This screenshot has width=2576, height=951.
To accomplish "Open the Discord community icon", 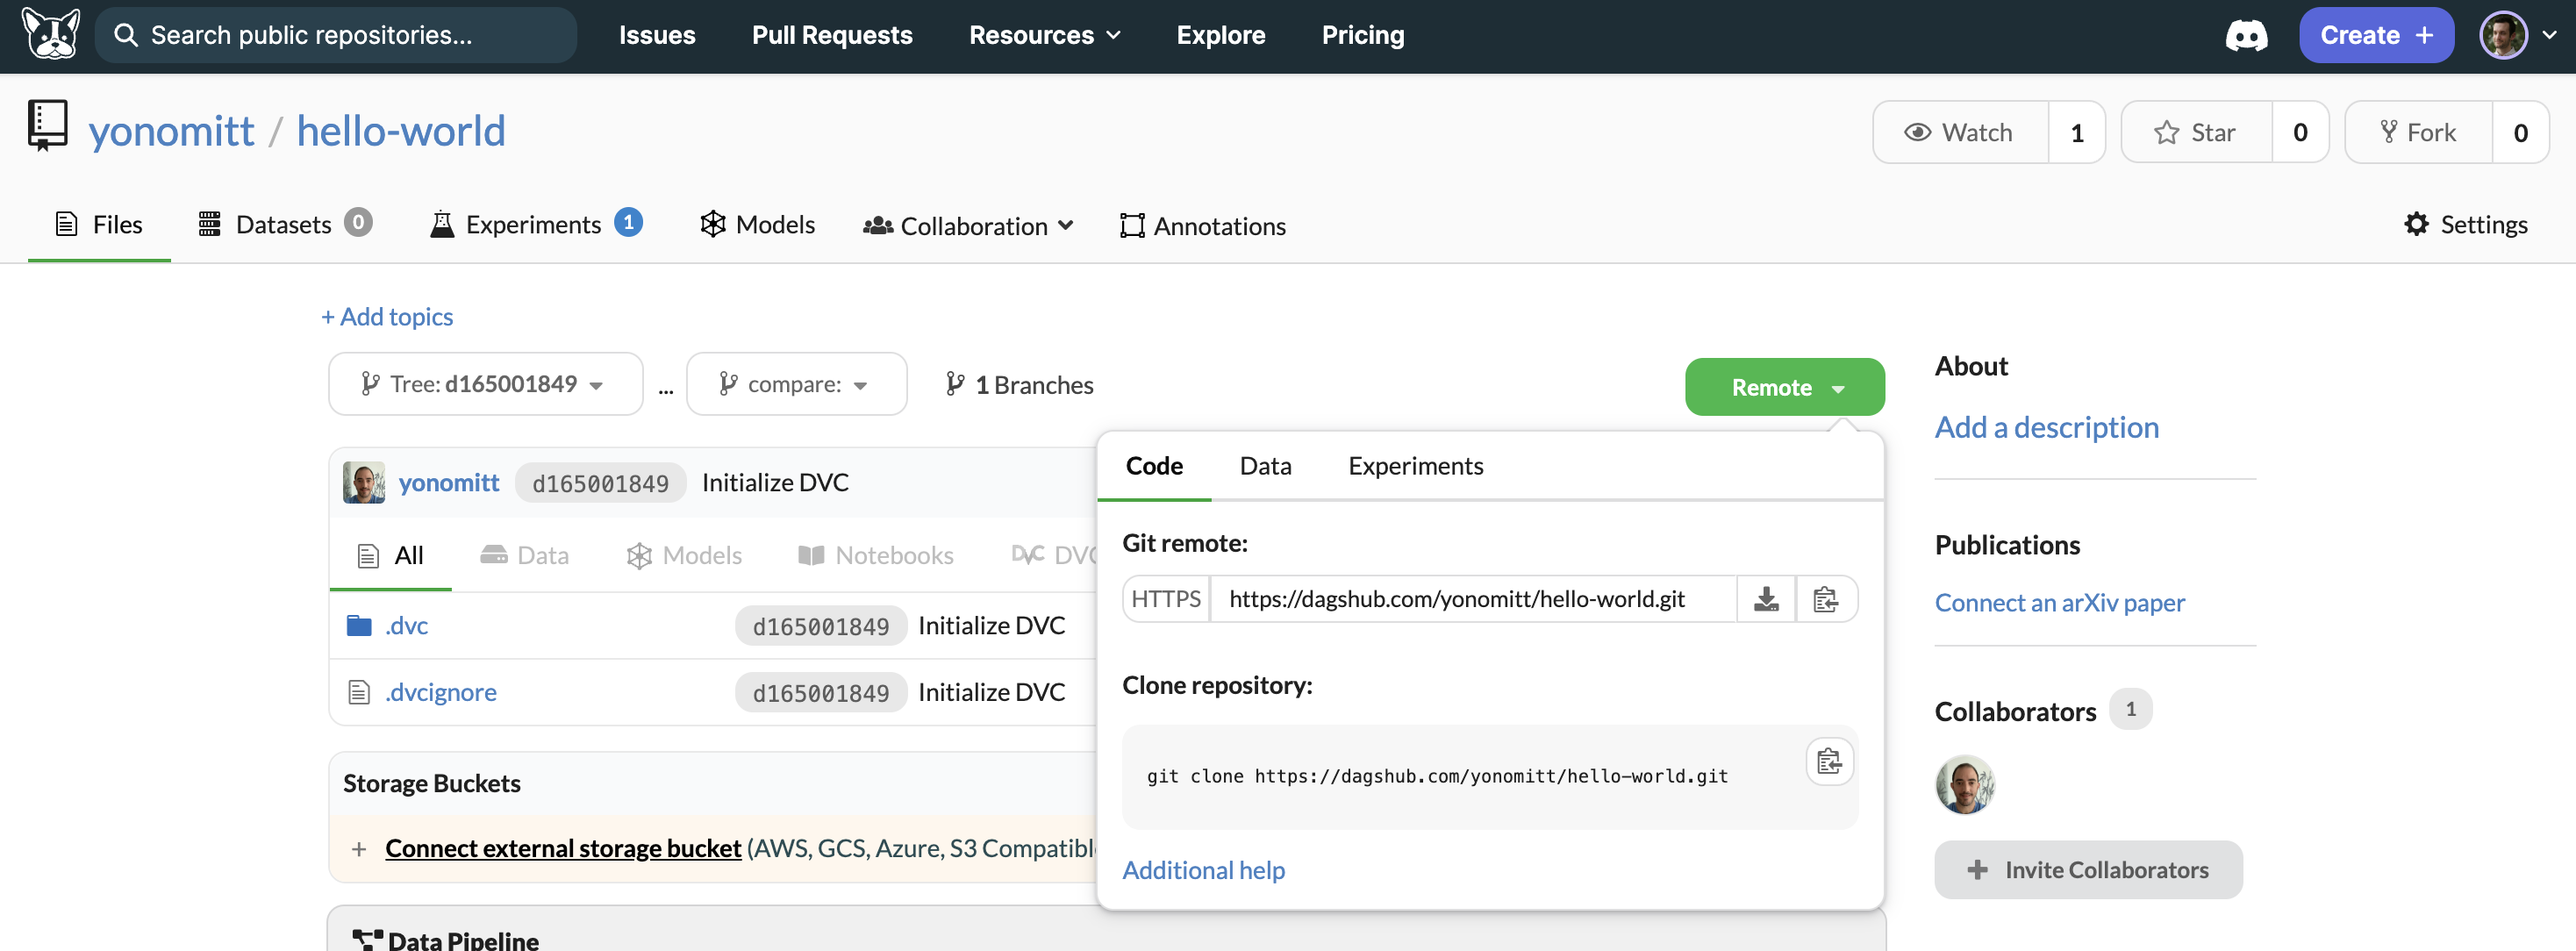I will [2245, 36].
